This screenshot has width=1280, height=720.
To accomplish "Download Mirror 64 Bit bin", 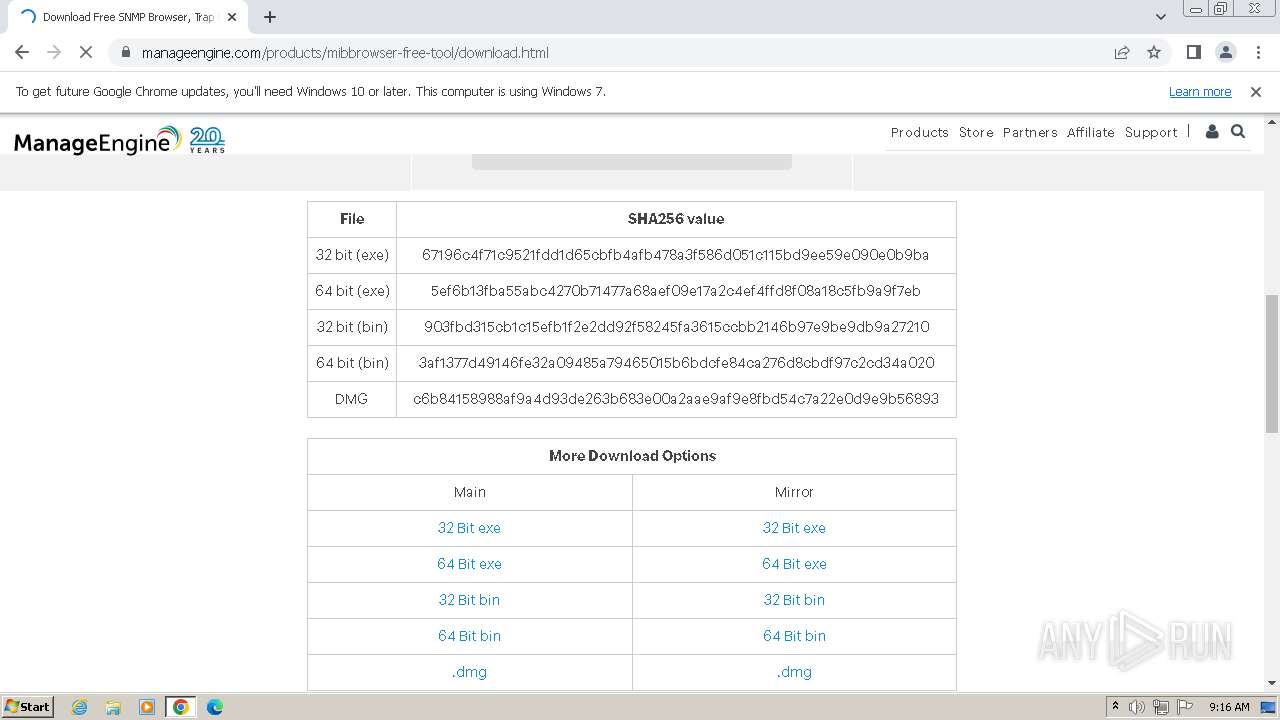I will click(794, 636).
